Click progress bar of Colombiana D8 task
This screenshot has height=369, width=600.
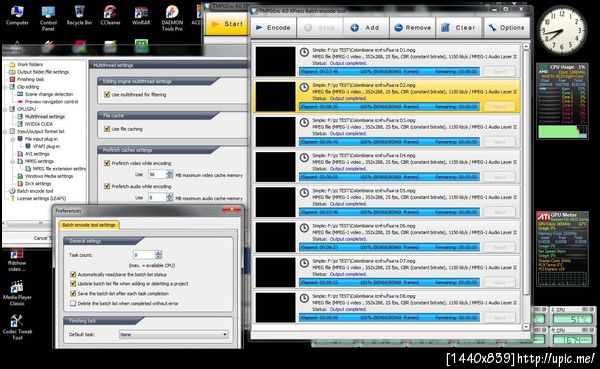pyautogui.click(x=389, y=318)
